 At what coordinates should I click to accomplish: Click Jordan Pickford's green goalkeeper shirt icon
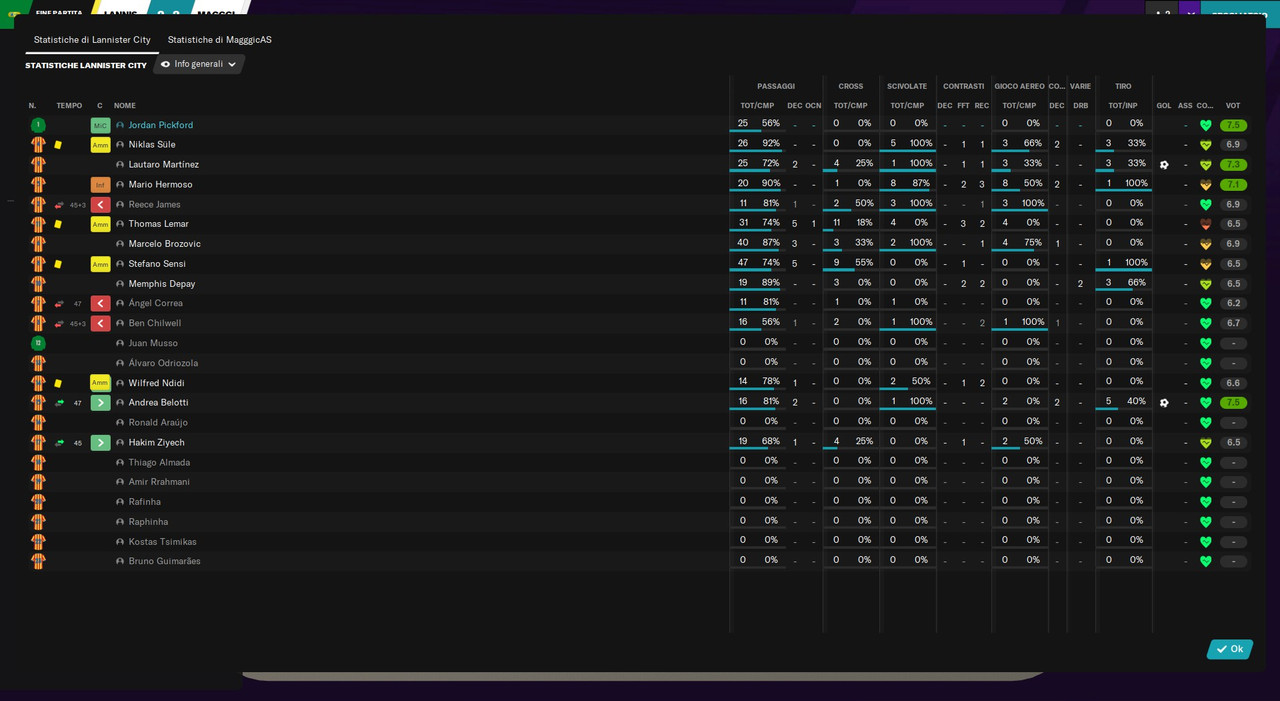pyautogui.click(x=38, y=125)
